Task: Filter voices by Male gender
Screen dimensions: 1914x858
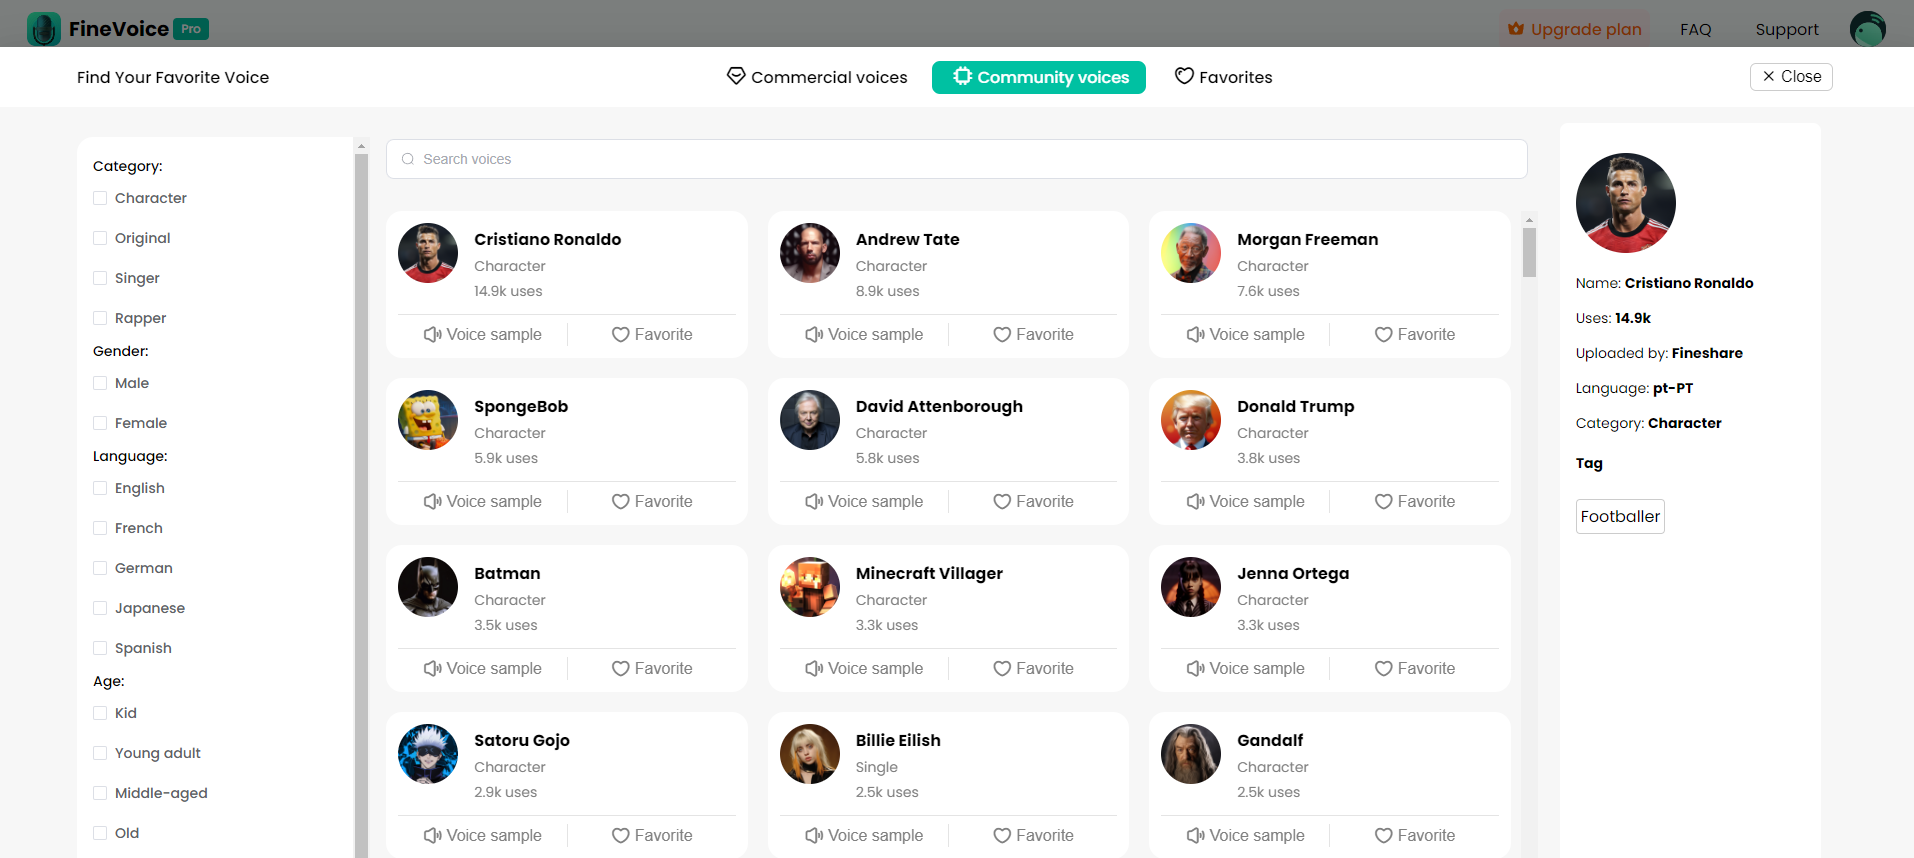Action: 100,383
